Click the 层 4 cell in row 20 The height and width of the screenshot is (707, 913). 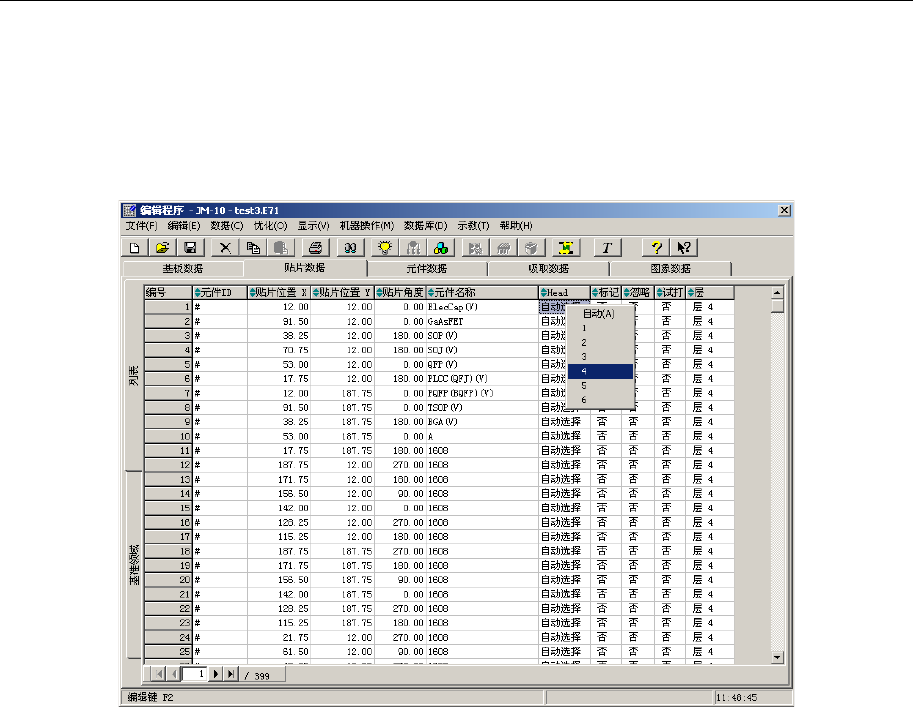coord(710,580)
